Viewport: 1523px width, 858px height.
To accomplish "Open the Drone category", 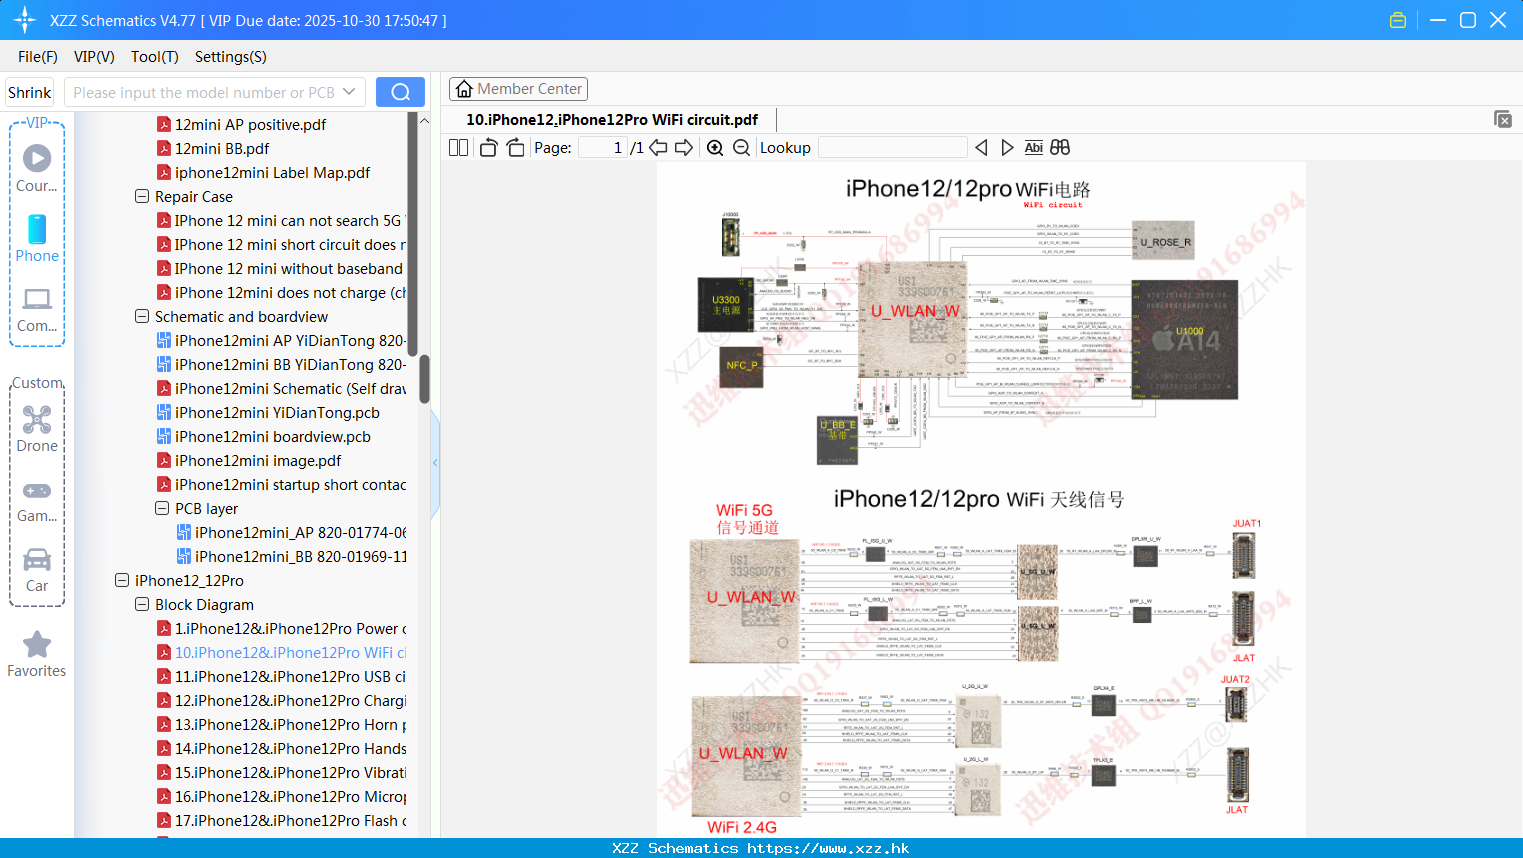I will click(x=37, y=429).
